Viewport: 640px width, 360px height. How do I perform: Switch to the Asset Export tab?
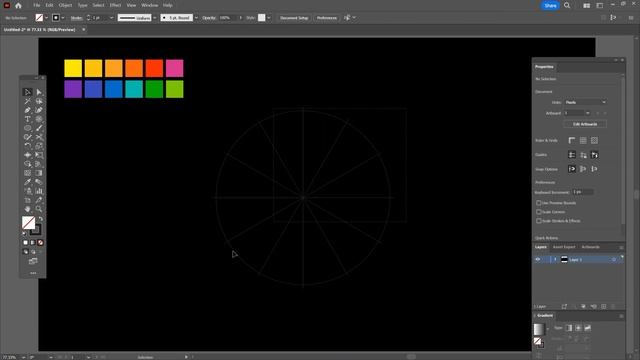(564, 247)
